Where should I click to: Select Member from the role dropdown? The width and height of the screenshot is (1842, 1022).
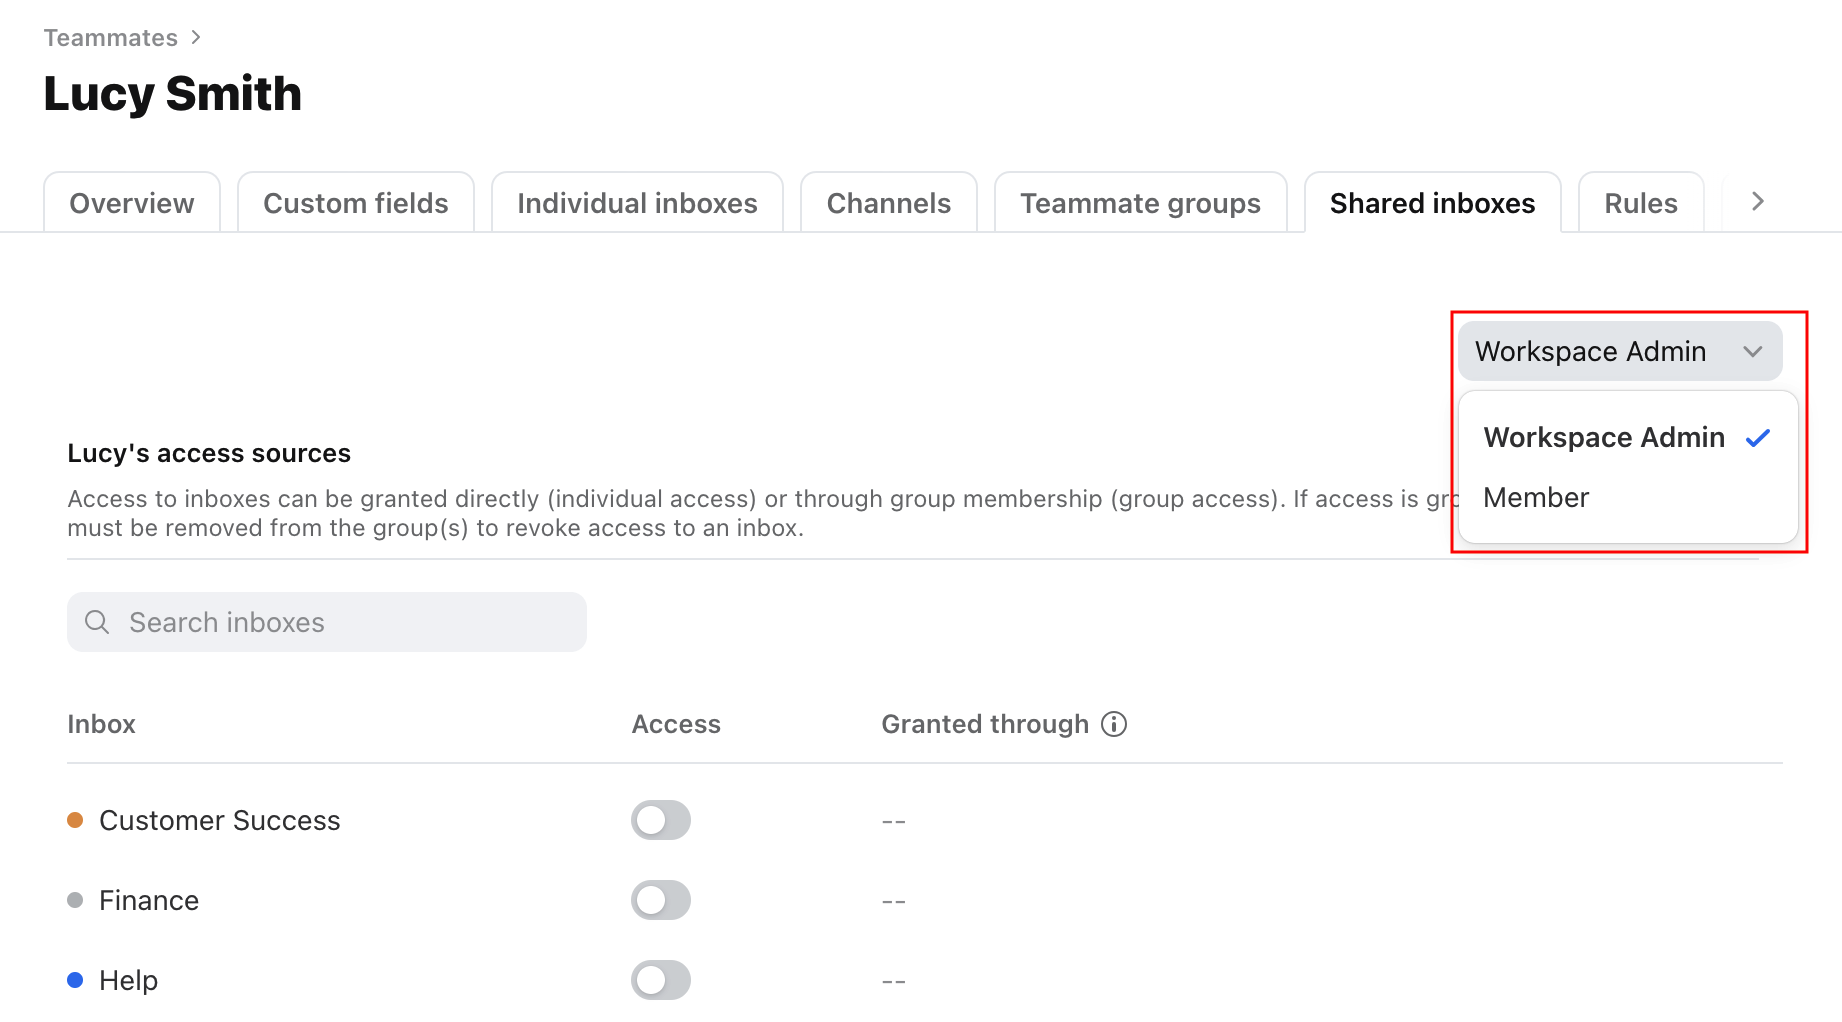[x=1536, y=497]
